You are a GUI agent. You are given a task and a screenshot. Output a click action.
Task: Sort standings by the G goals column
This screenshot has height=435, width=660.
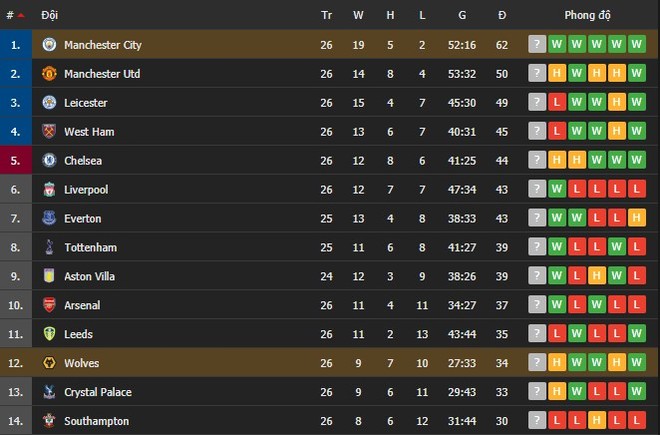[462, 15]
